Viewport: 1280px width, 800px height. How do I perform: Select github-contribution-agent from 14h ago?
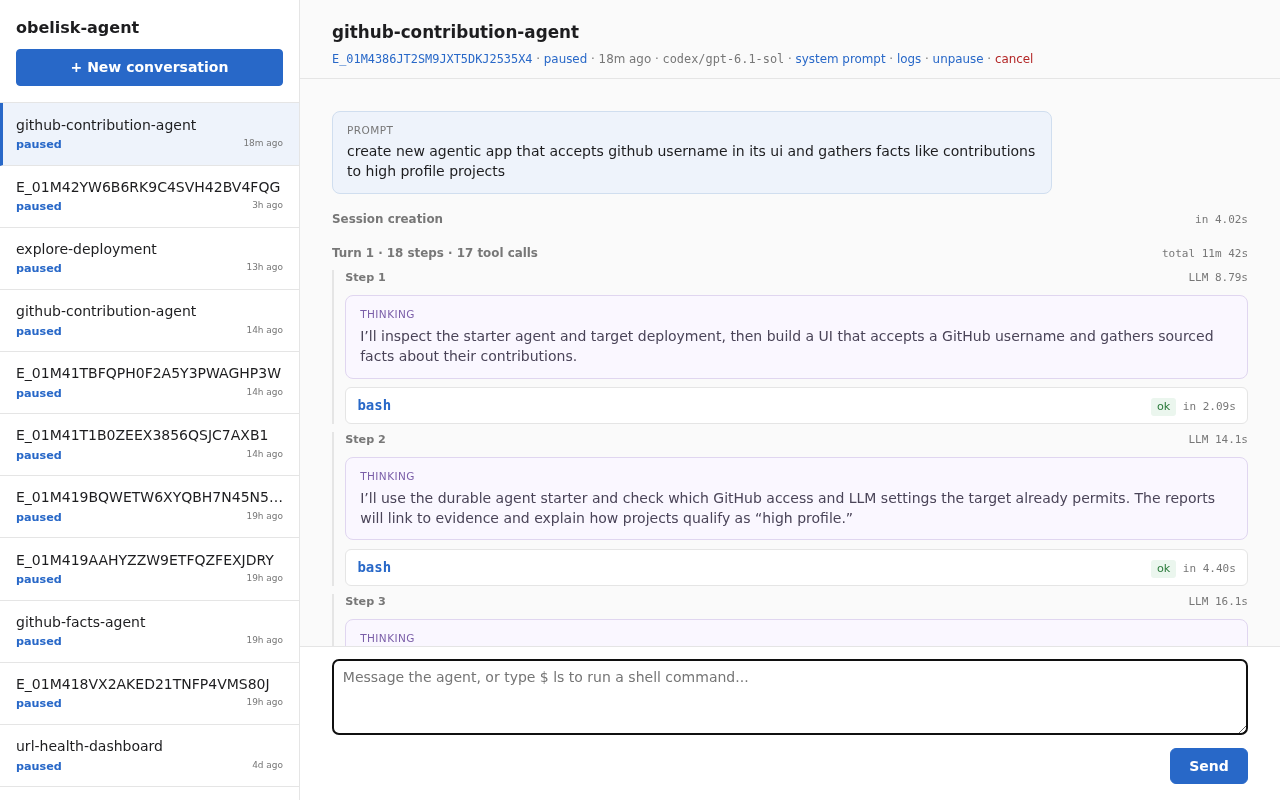coord(149,320)
